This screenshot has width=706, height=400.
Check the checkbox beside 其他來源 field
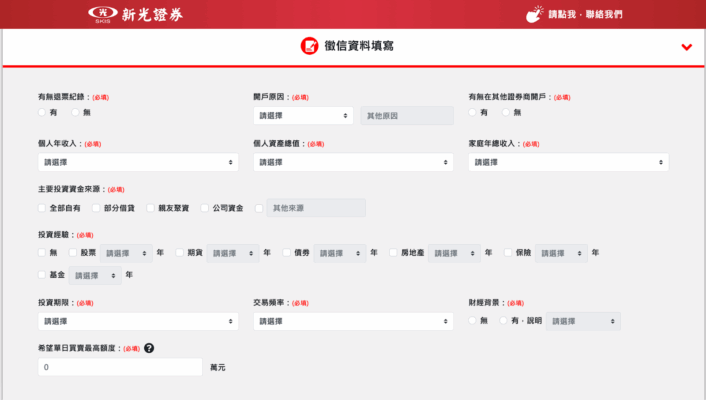coord(259,208)
